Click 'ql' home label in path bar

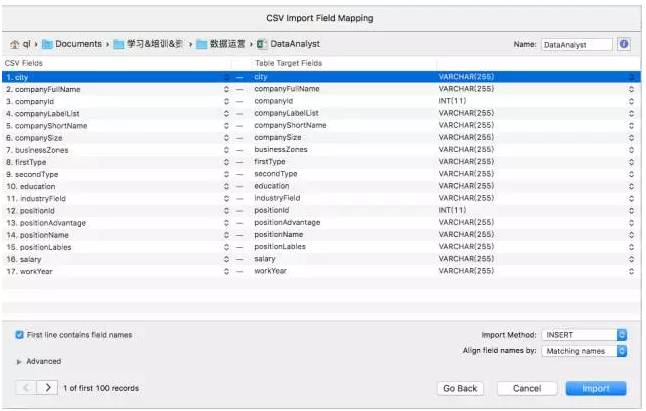point(26,44)
